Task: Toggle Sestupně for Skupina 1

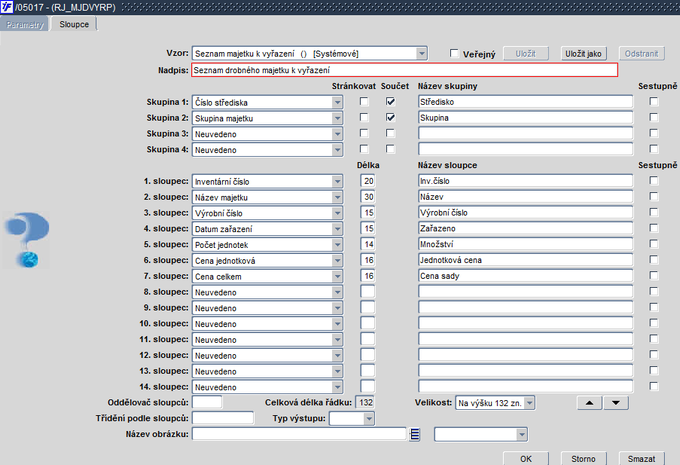Action: point(654,102)
